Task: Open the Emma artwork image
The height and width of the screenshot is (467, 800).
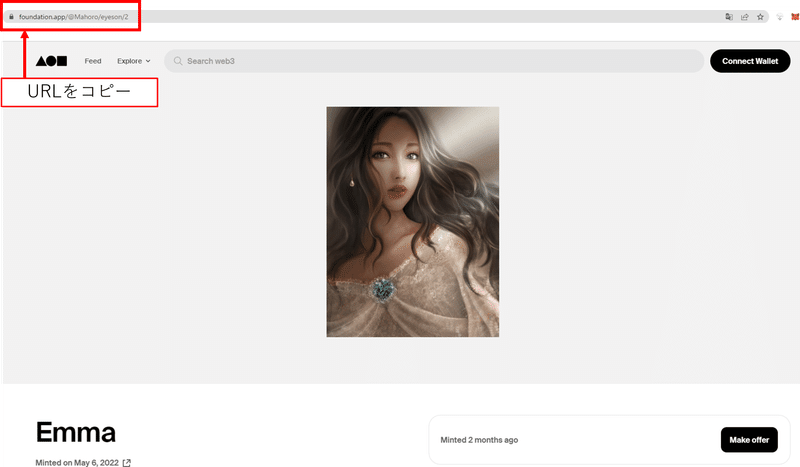Action: click(x=413, y=222)
